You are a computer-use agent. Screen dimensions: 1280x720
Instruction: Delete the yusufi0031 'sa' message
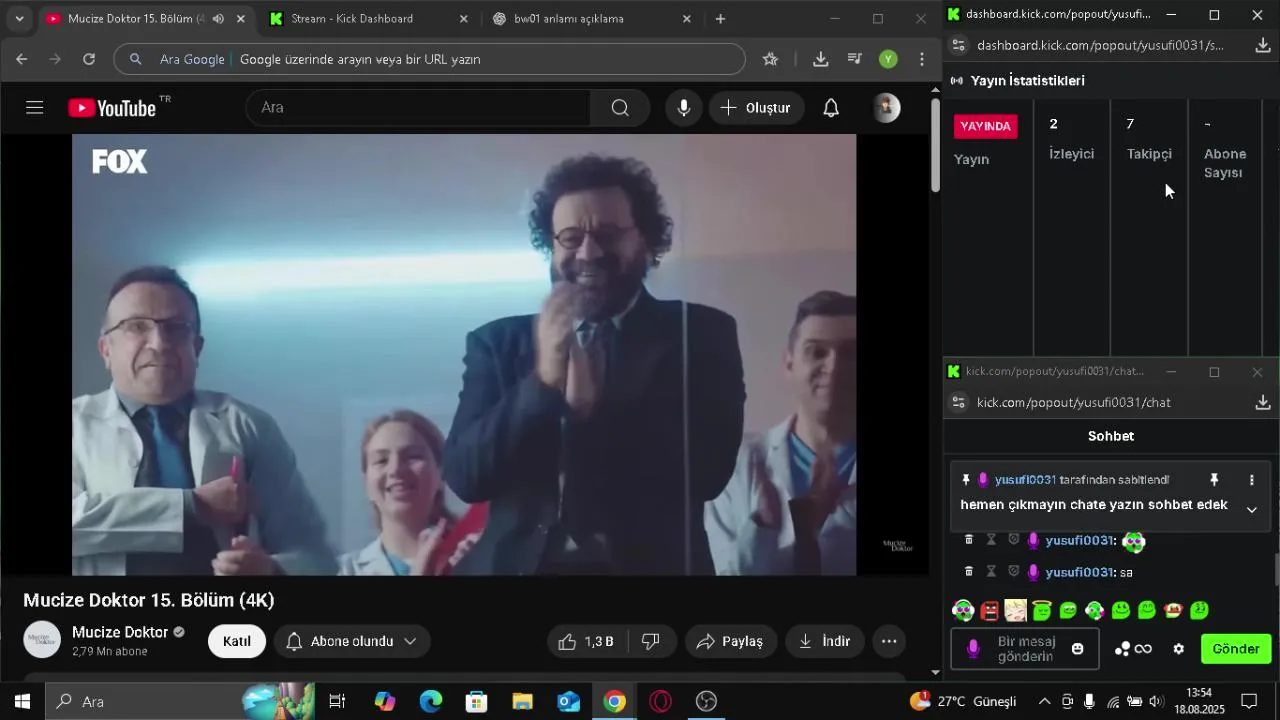tap(968, 572)
